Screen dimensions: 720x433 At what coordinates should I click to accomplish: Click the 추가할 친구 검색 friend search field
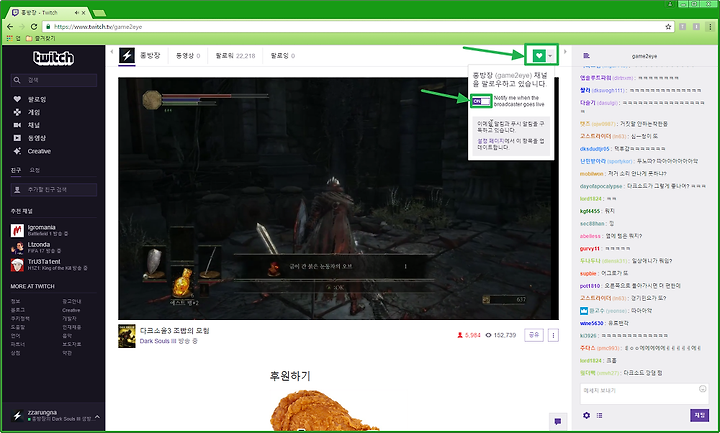[x=54, y=189]
